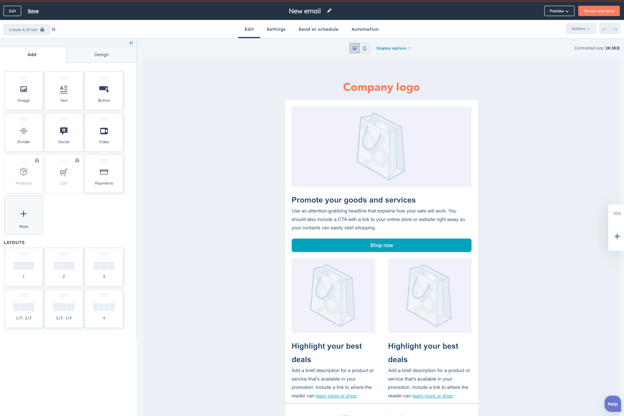Viewport: 624px width, 416px height.
Task: Expand Display options menu
Action: pos(393,48)
